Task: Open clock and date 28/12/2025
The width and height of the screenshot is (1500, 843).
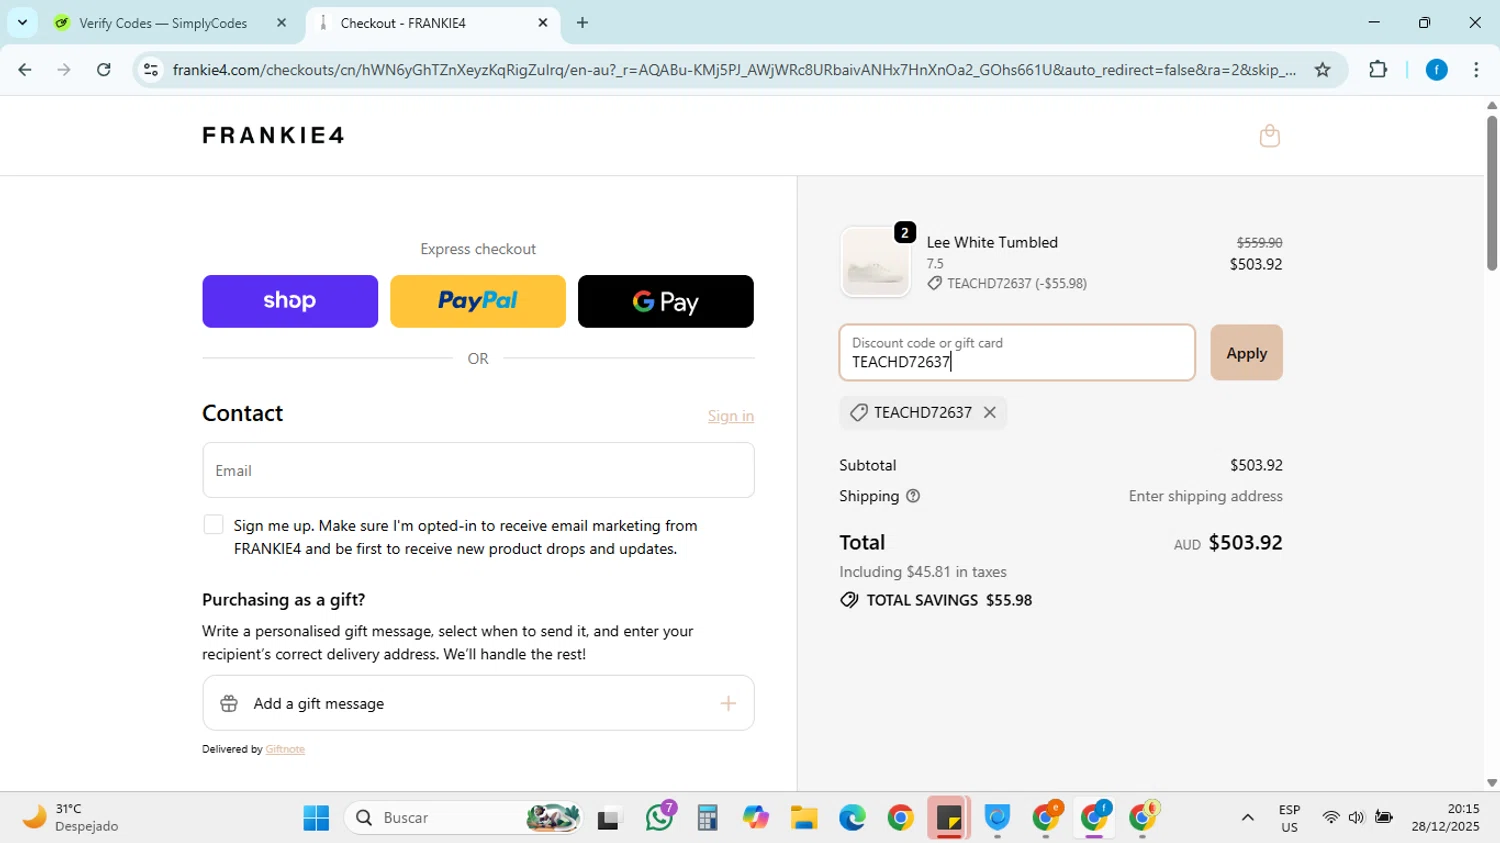Action: click(x=1445, y=818)
